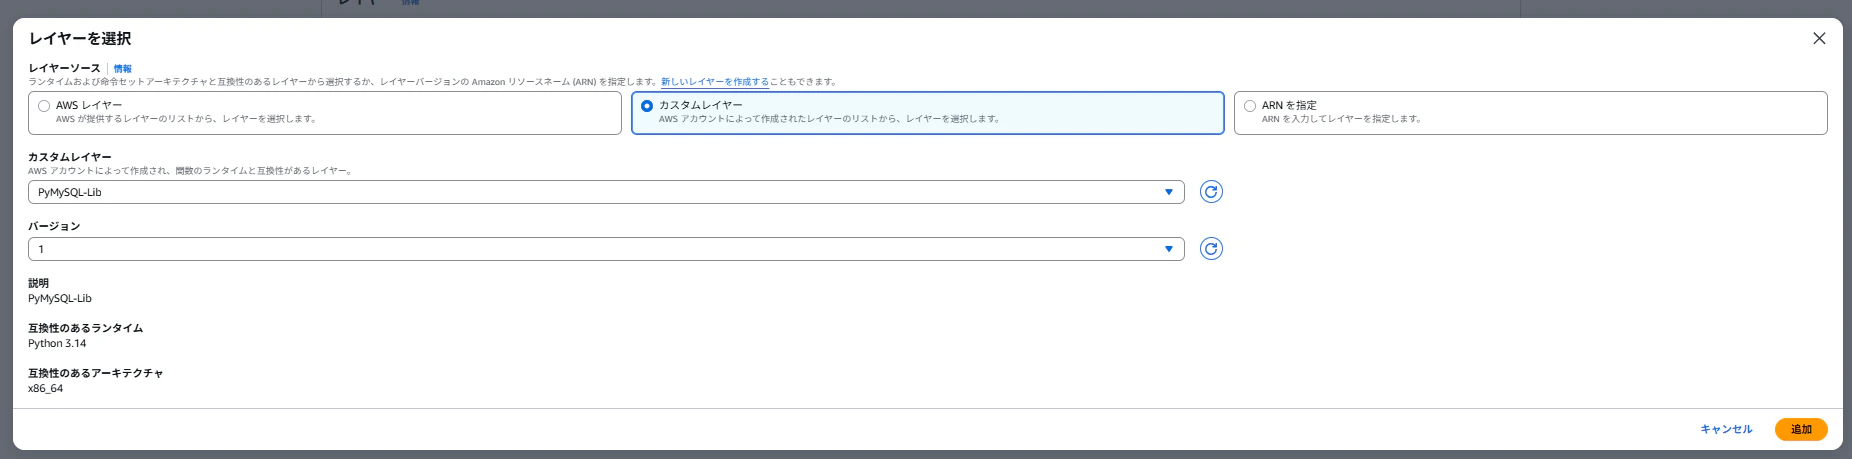The width and height of the screenshot is (1852, 459).
Task: Click the PyMySQL-Lib description under 説明
Action: [60, 299]
